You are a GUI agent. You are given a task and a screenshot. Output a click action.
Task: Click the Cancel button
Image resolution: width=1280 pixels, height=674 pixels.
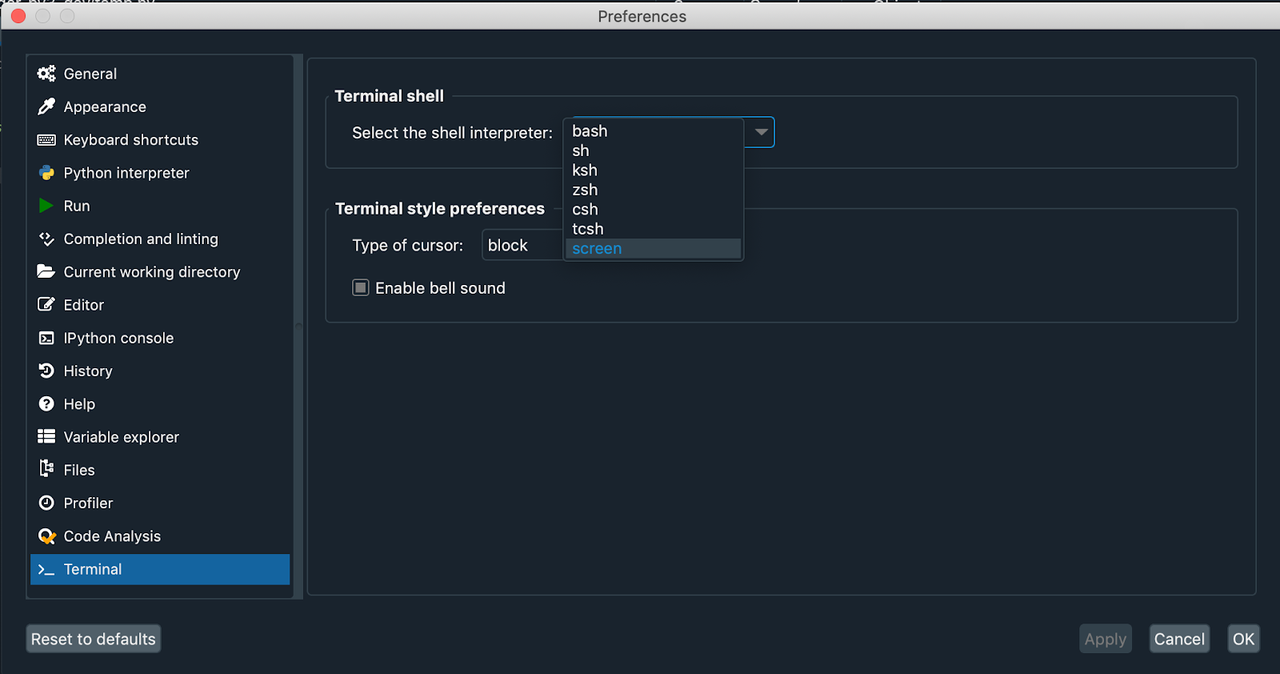(1179, 639)
